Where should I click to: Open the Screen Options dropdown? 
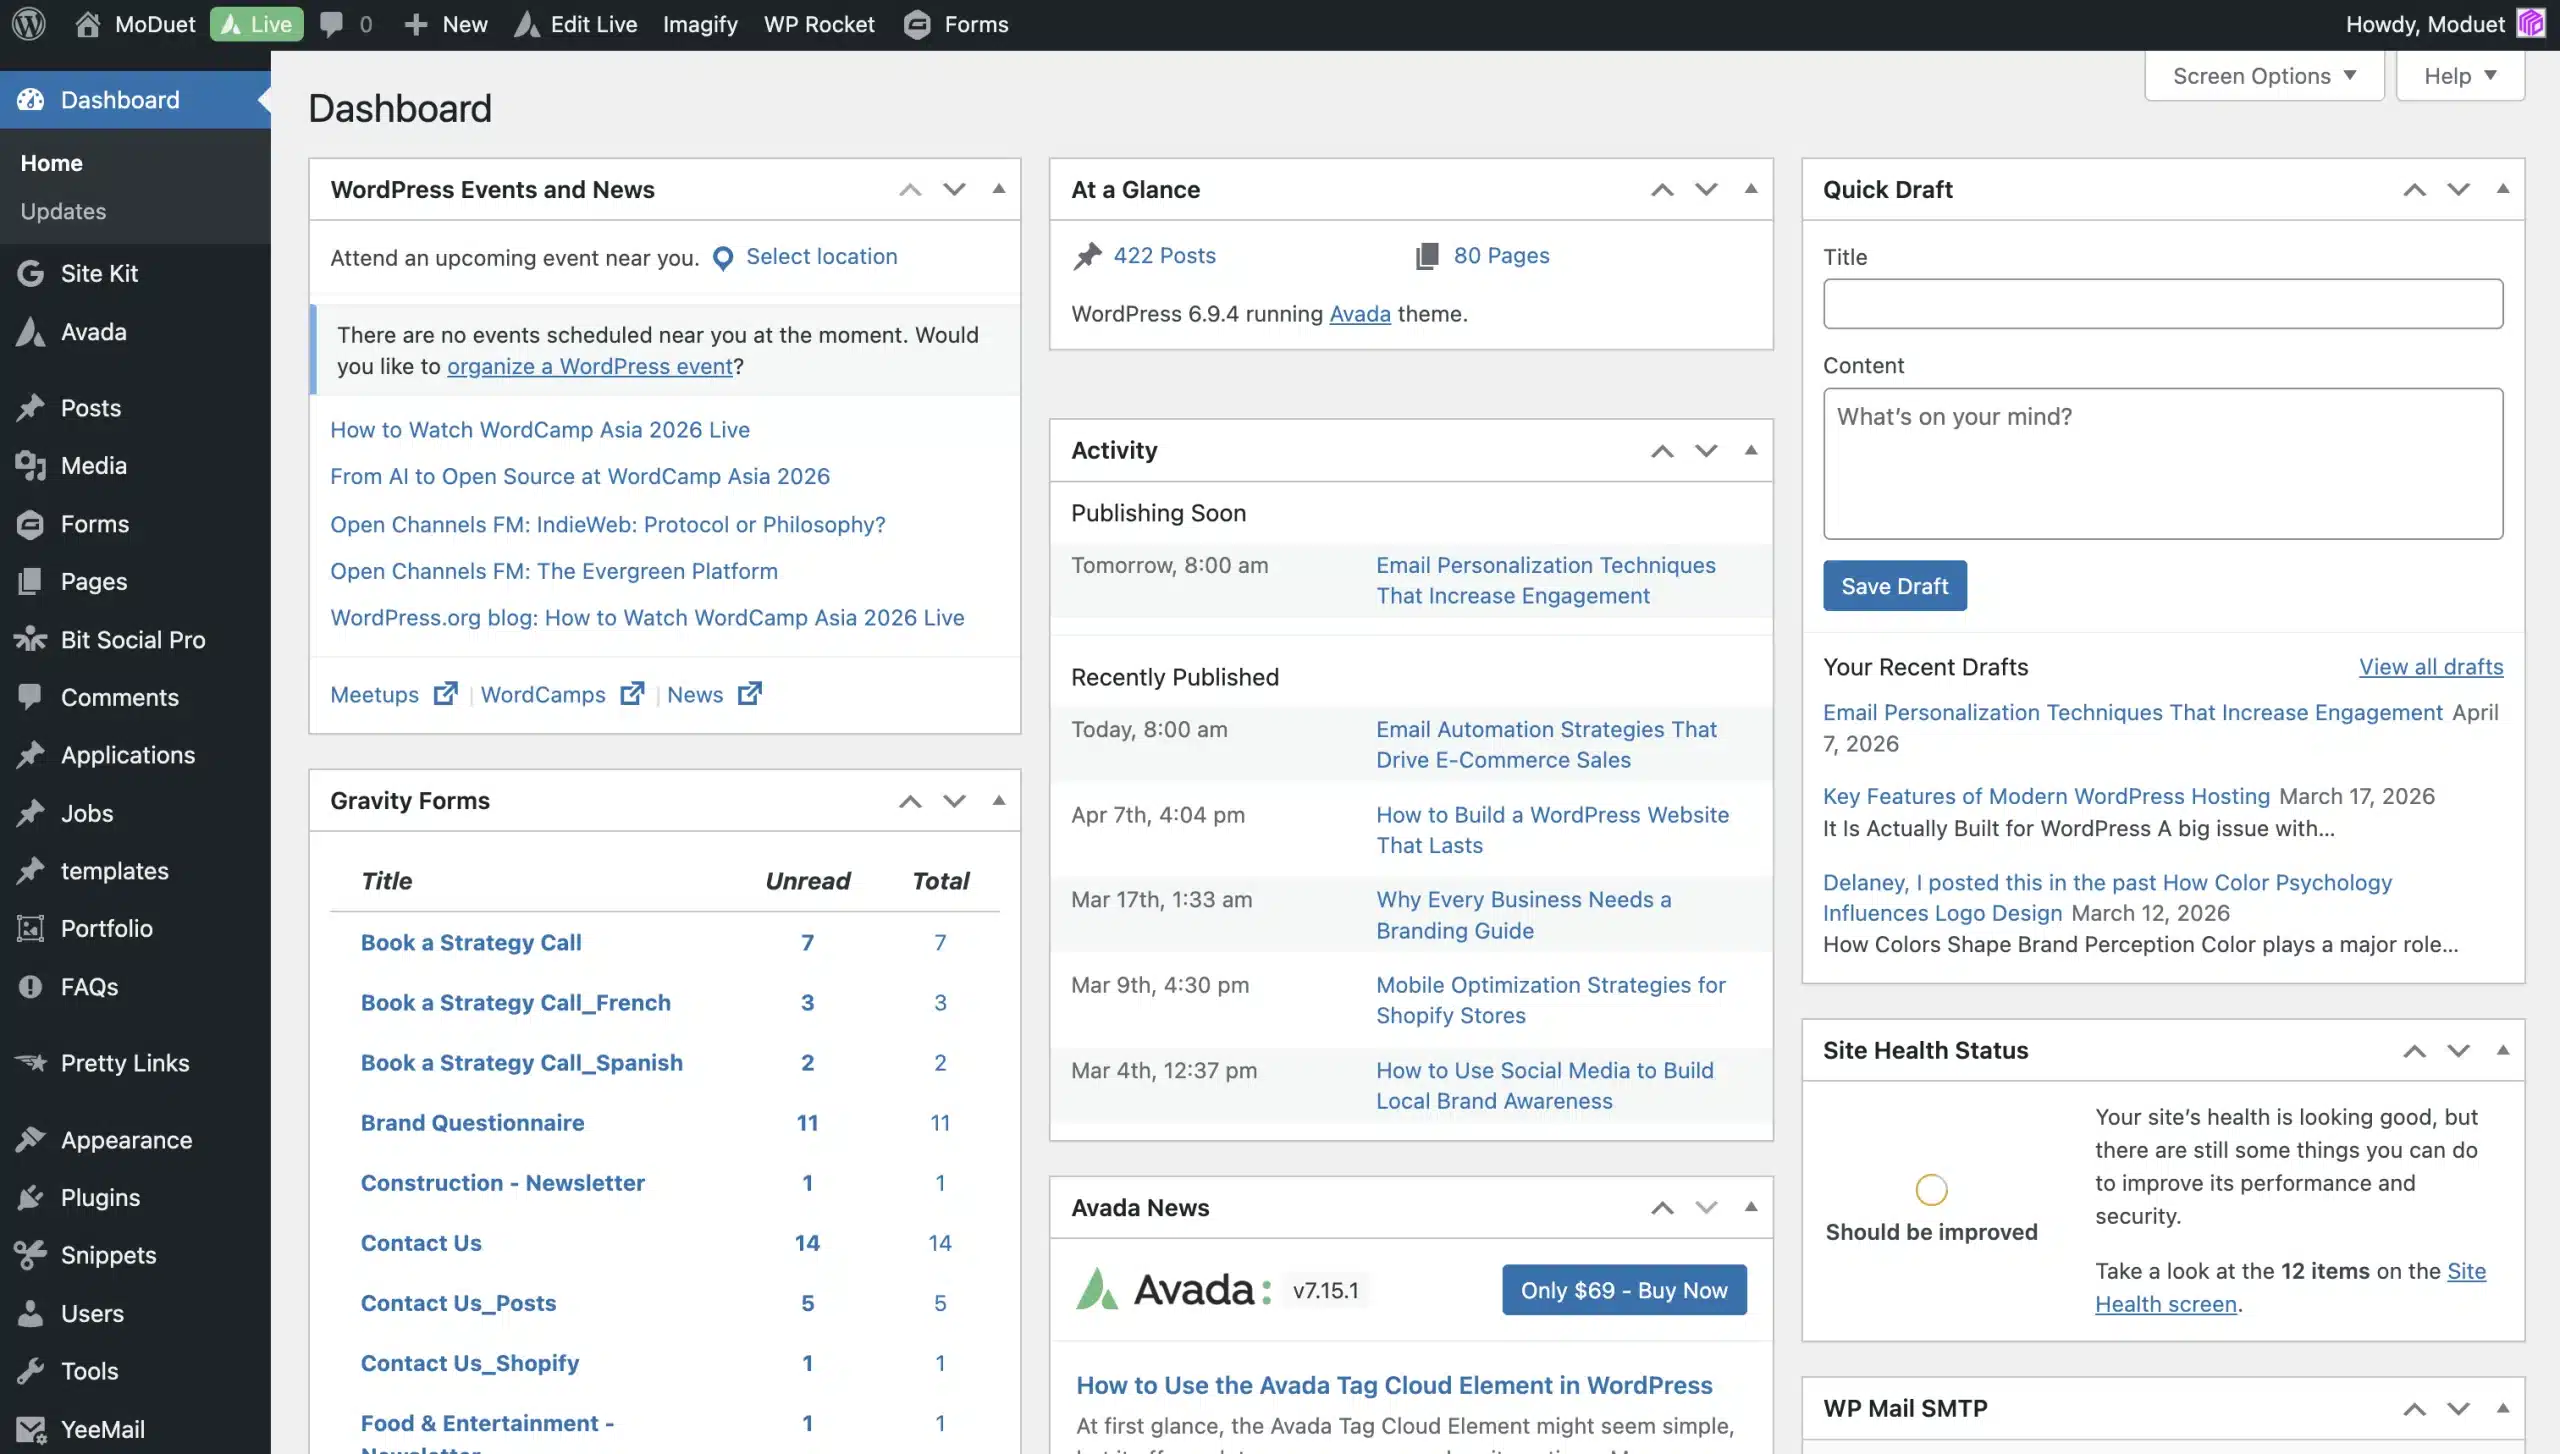click(2264, 75)
